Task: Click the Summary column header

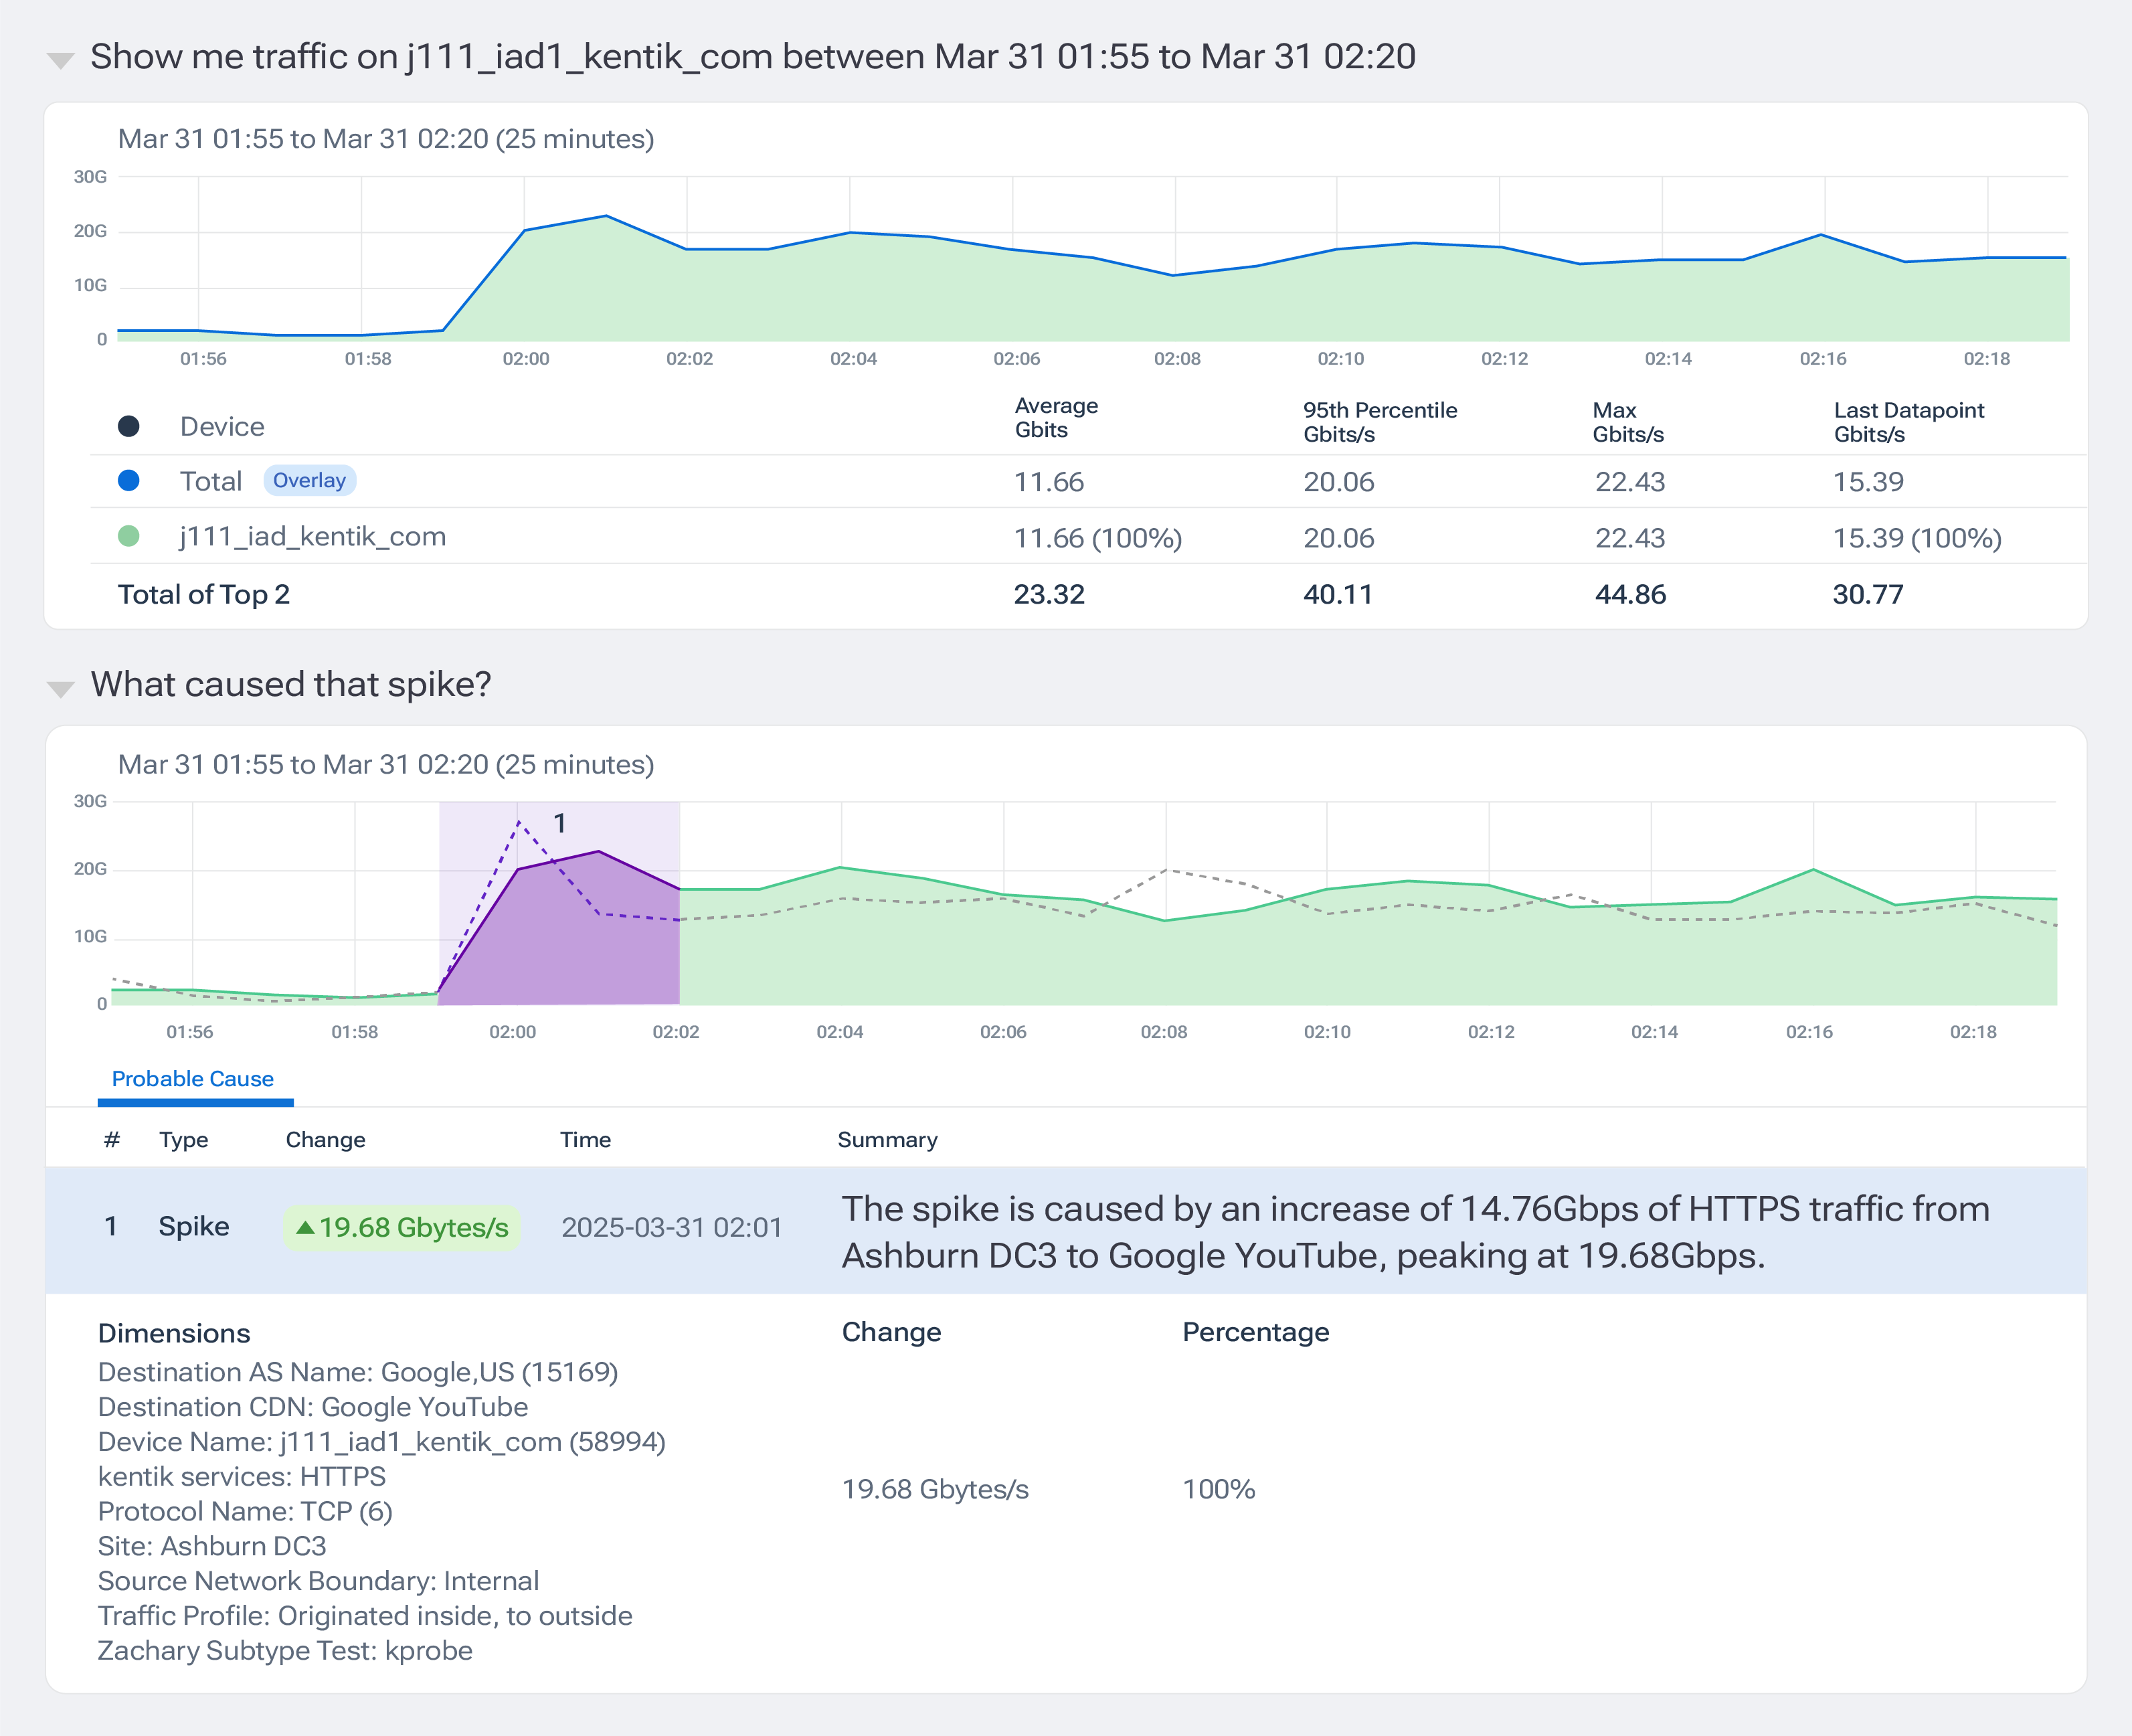Action: (887, 1140)
